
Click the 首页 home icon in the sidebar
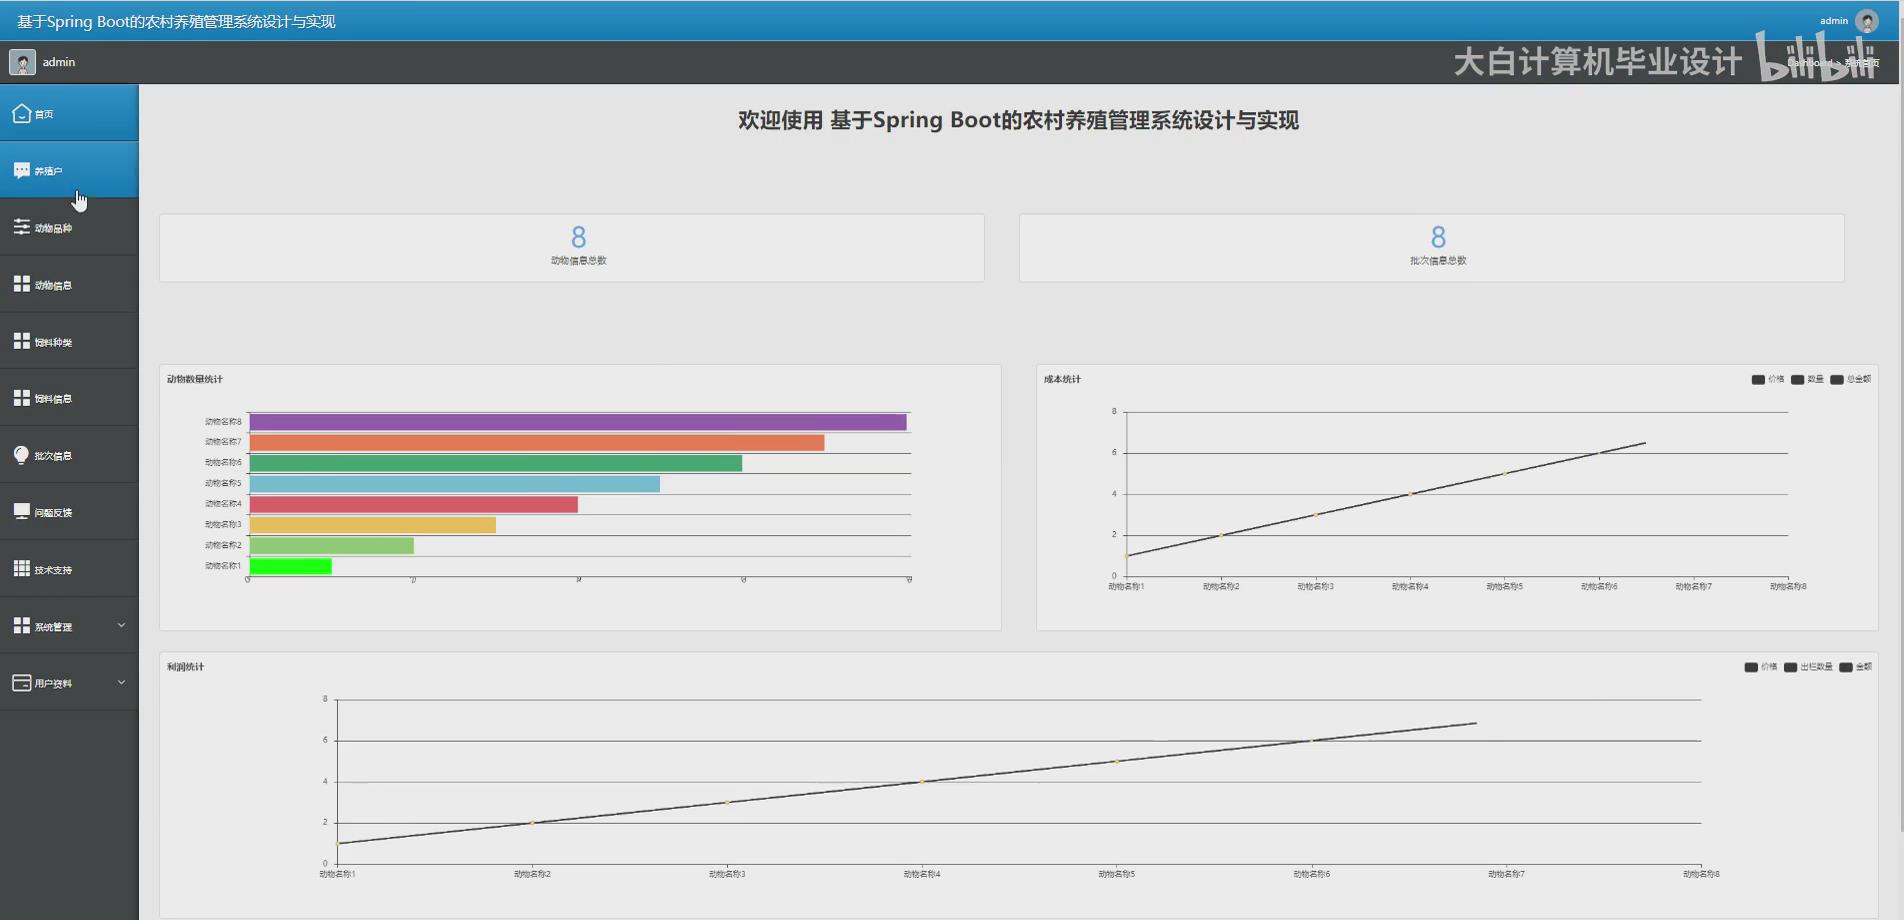22,113
